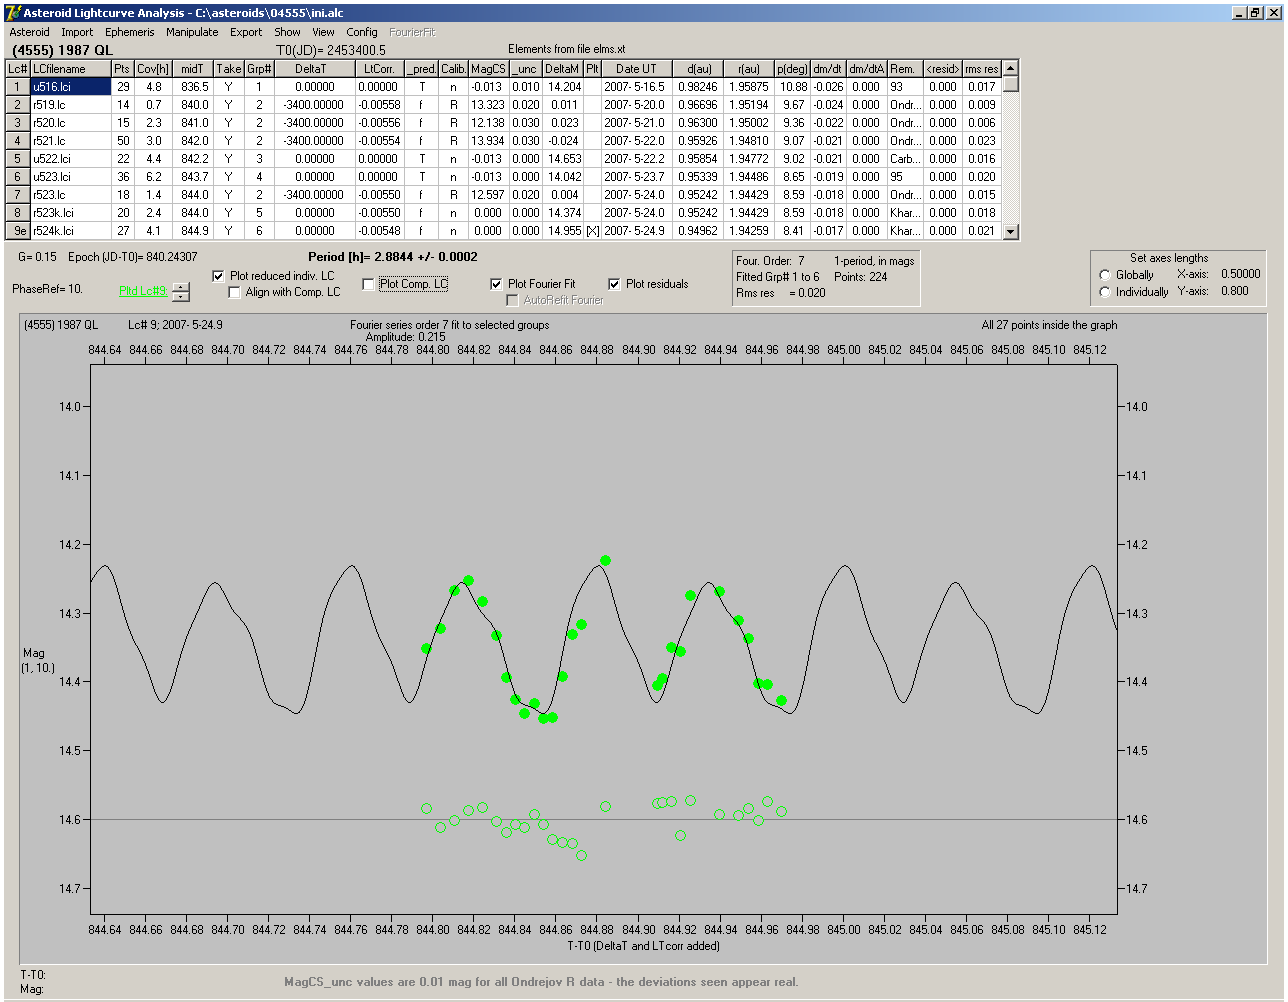
Task: Click the 2007- 5-23.7 date cell
Action: (x=636, y=177)
